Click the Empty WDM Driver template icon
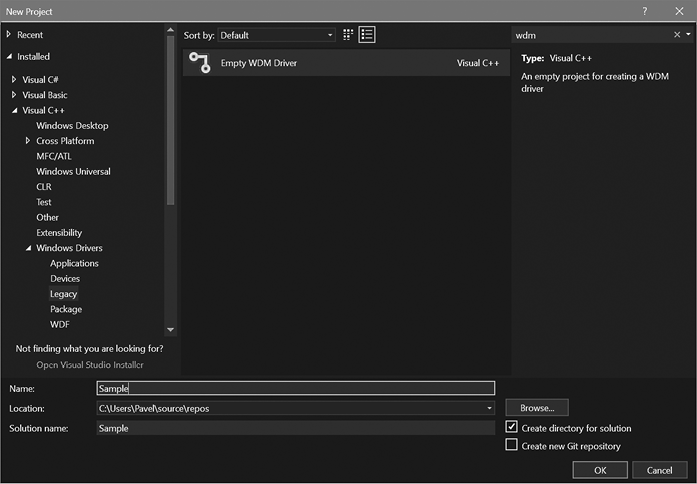The height and width of the screenshot is (484, 697). [200, 63]
